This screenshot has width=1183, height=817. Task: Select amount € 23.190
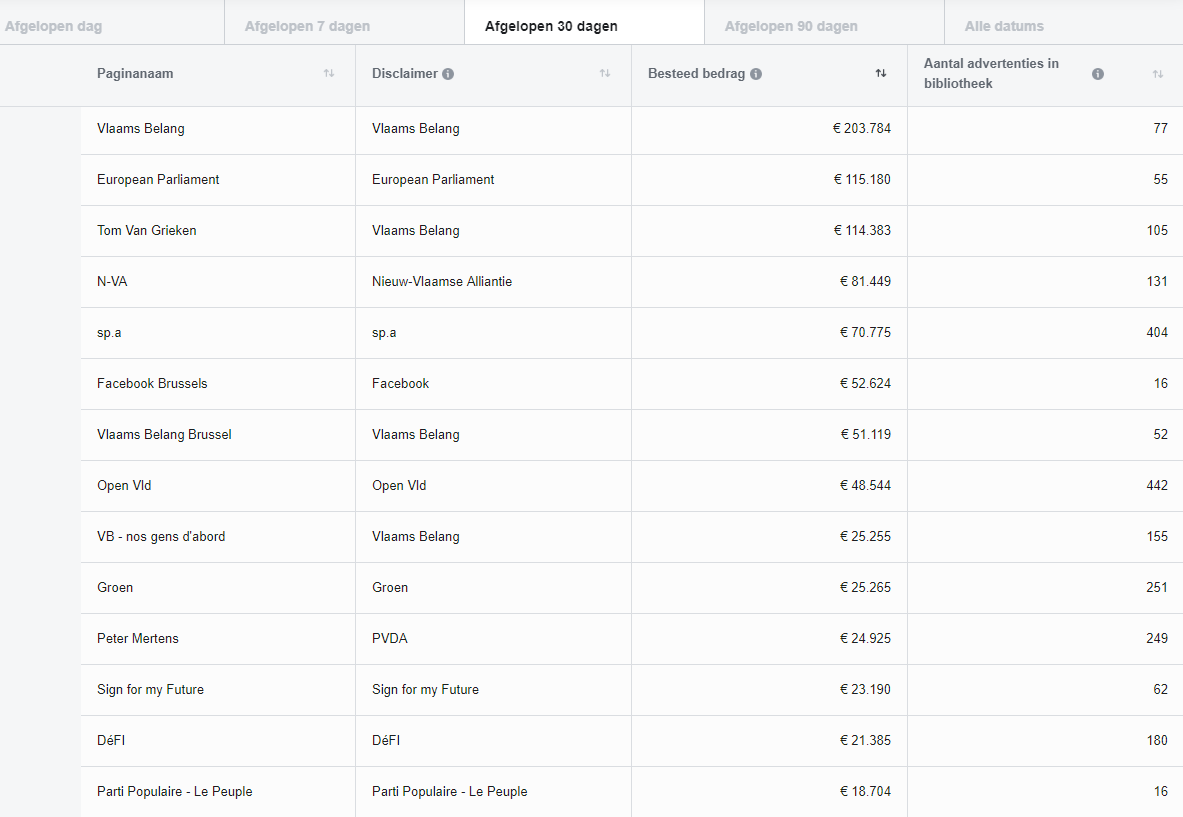pyautogui.click(x=865, y=690)
